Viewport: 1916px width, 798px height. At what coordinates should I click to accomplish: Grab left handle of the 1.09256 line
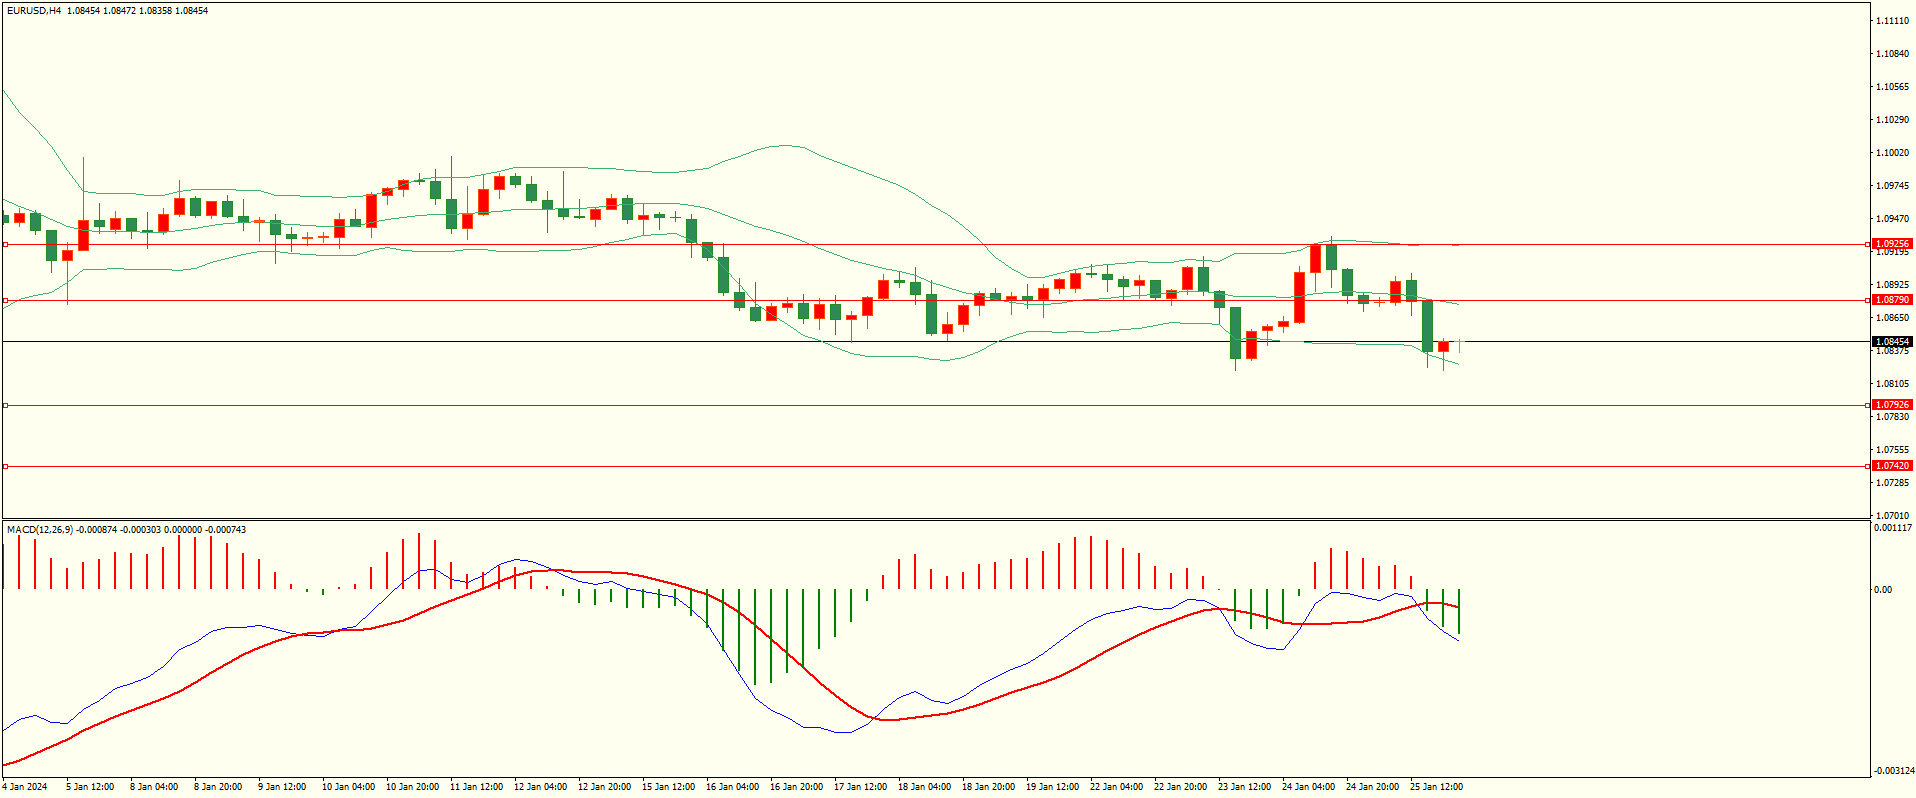click(x=6, y=244)
